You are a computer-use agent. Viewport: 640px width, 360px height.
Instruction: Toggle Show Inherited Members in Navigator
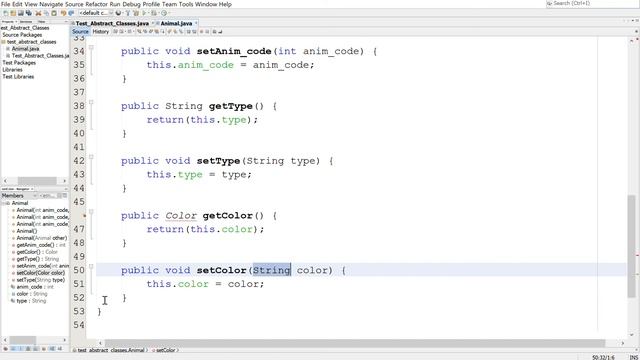tap(5, 349)
